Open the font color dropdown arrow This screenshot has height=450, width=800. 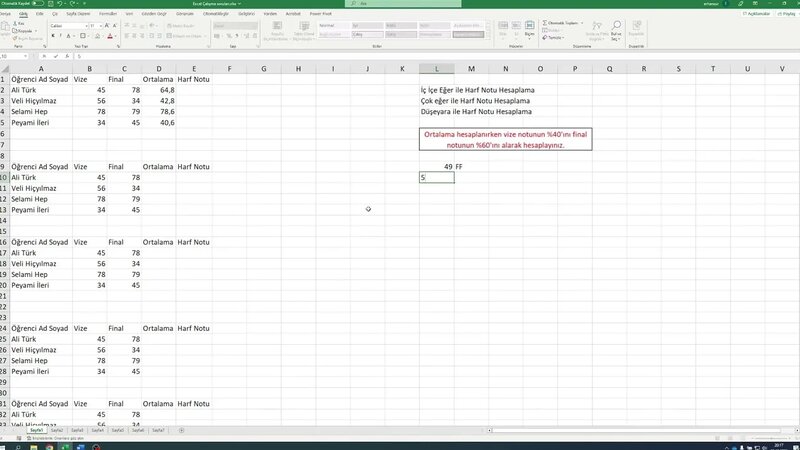pos(115,36)
